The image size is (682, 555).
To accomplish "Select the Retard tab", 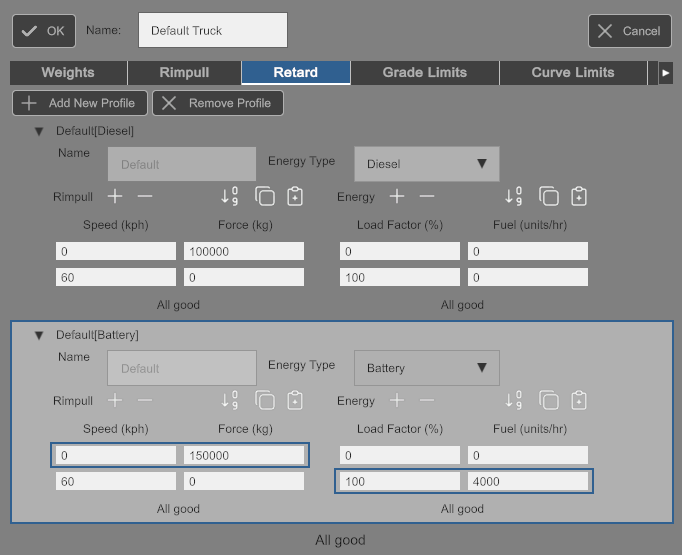I will (296, 73).
